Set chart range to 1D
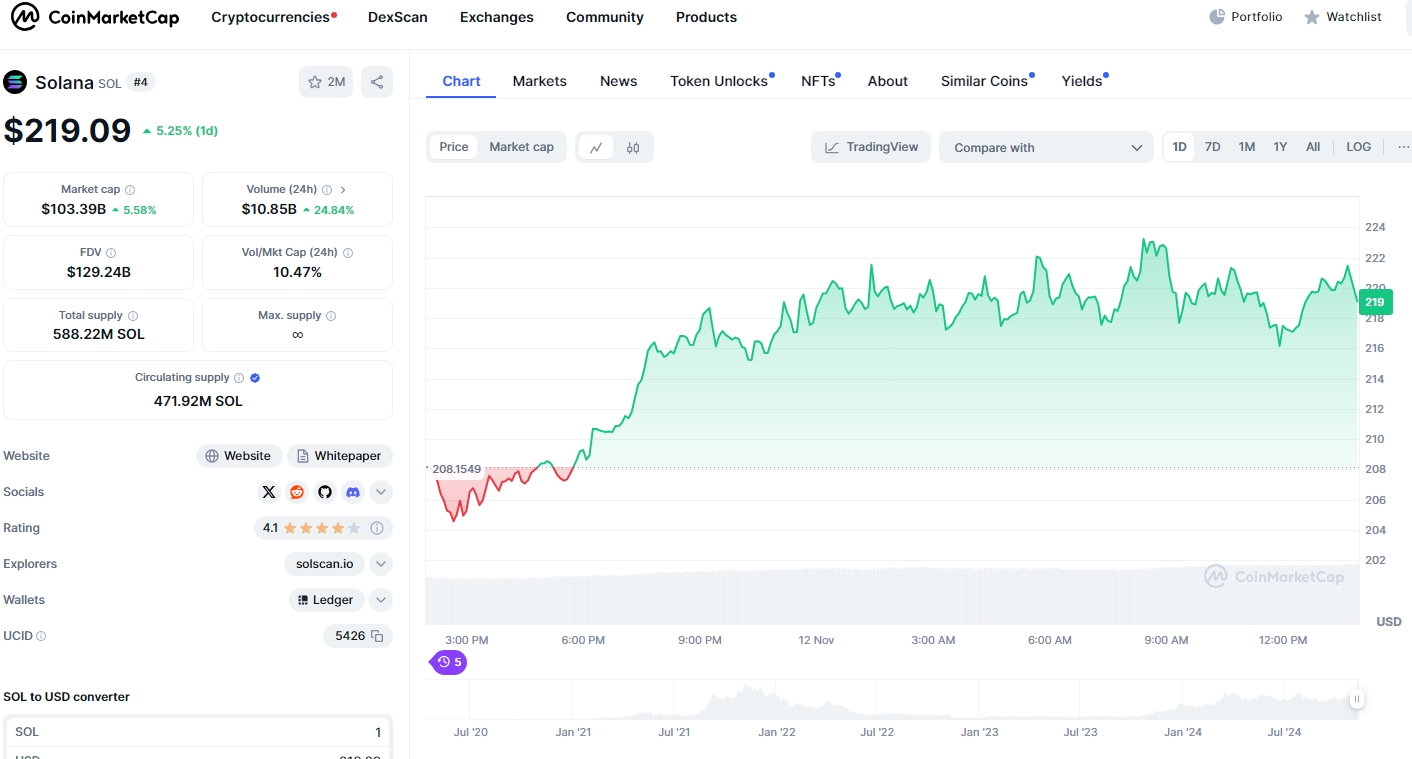The height and width of the screenshot is (759, 1412). pos(1180,147)
